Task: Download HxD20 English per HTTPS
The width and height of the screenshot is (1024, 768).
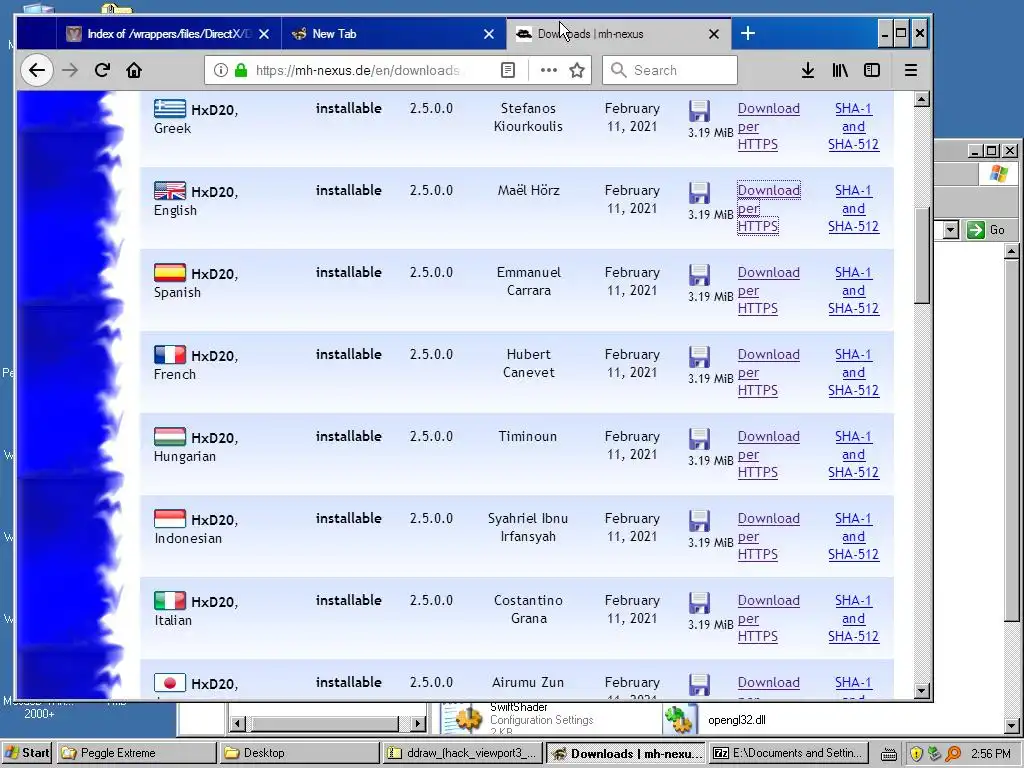Action: pyautogui.click(x=768, y=208)
